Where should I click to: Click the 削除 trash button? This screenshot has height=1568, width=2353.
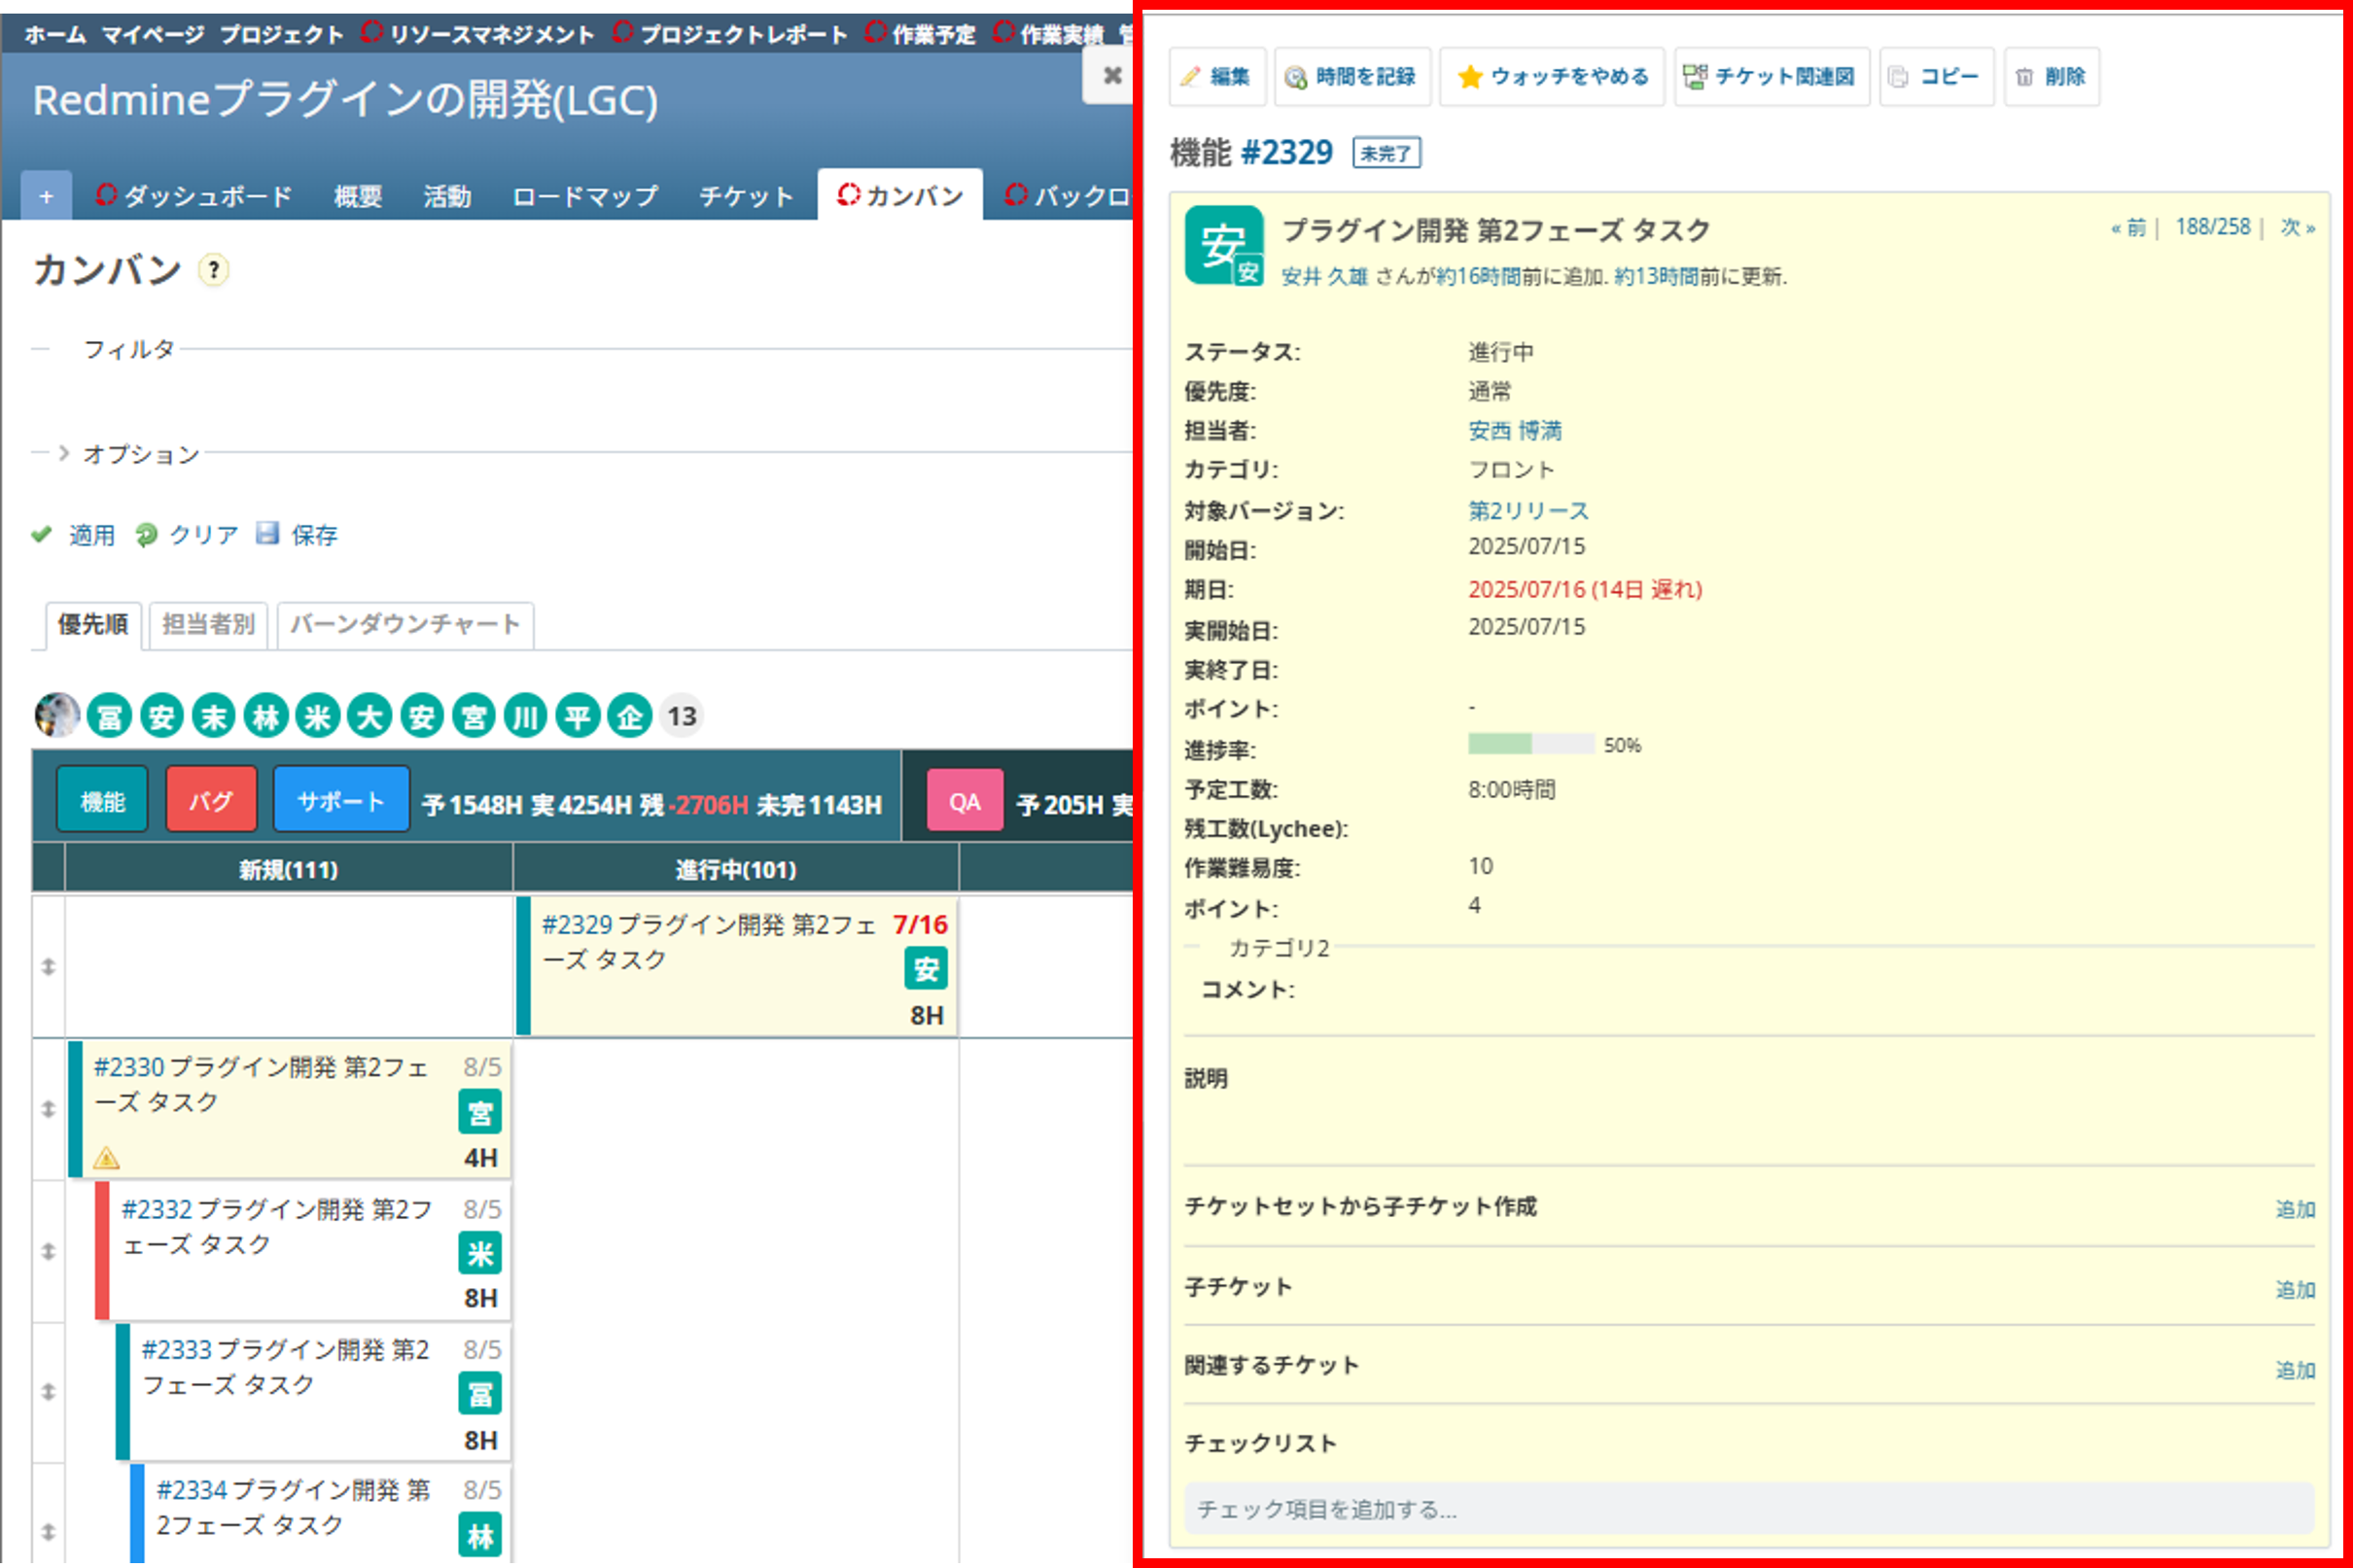tap(2051, 76)
